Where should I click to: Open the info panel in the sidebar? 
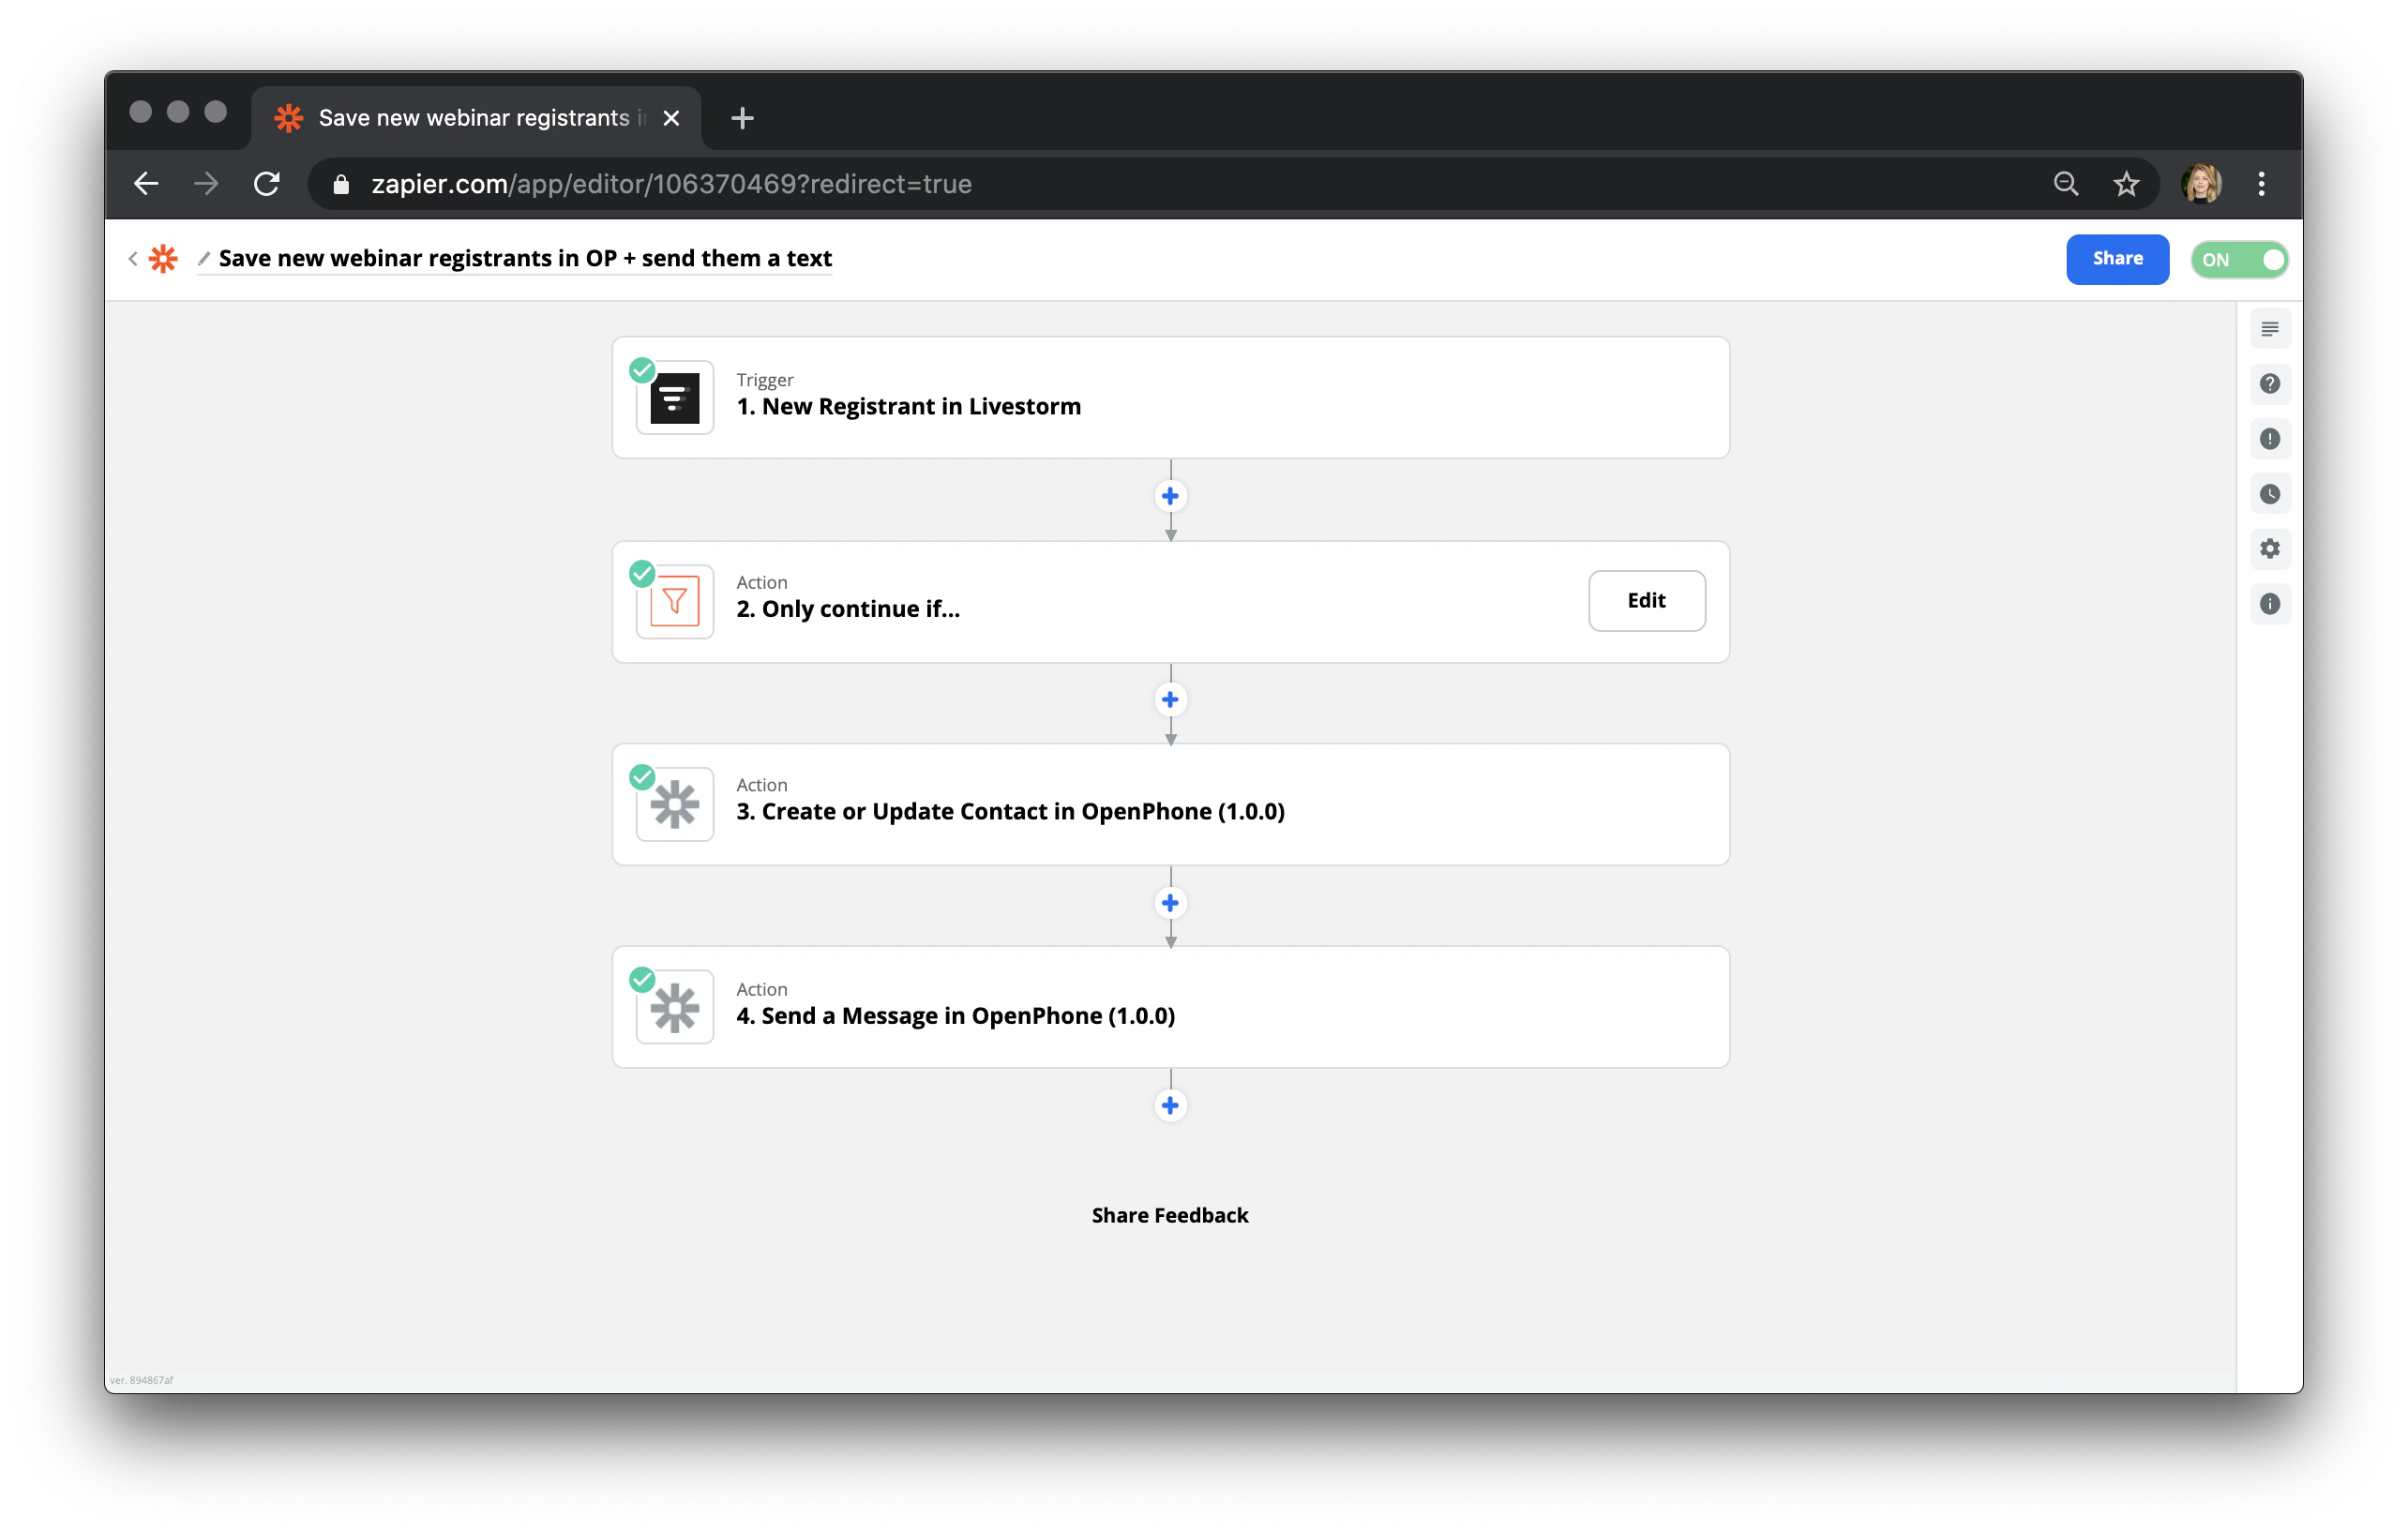[2270, 603]
